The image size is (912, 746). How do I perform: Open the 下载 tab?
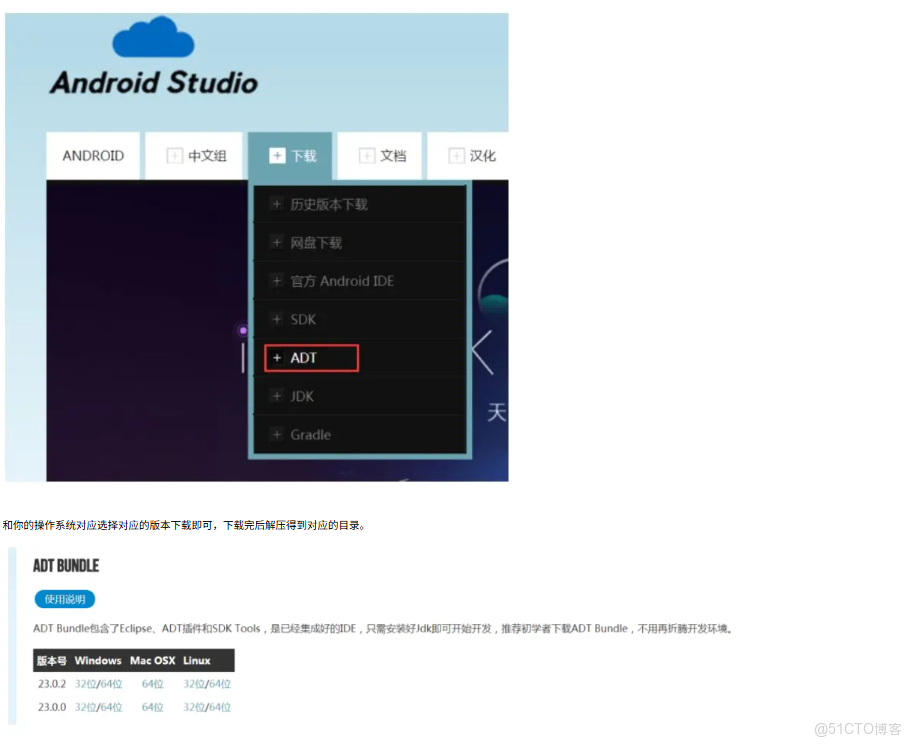pos(290,156)
